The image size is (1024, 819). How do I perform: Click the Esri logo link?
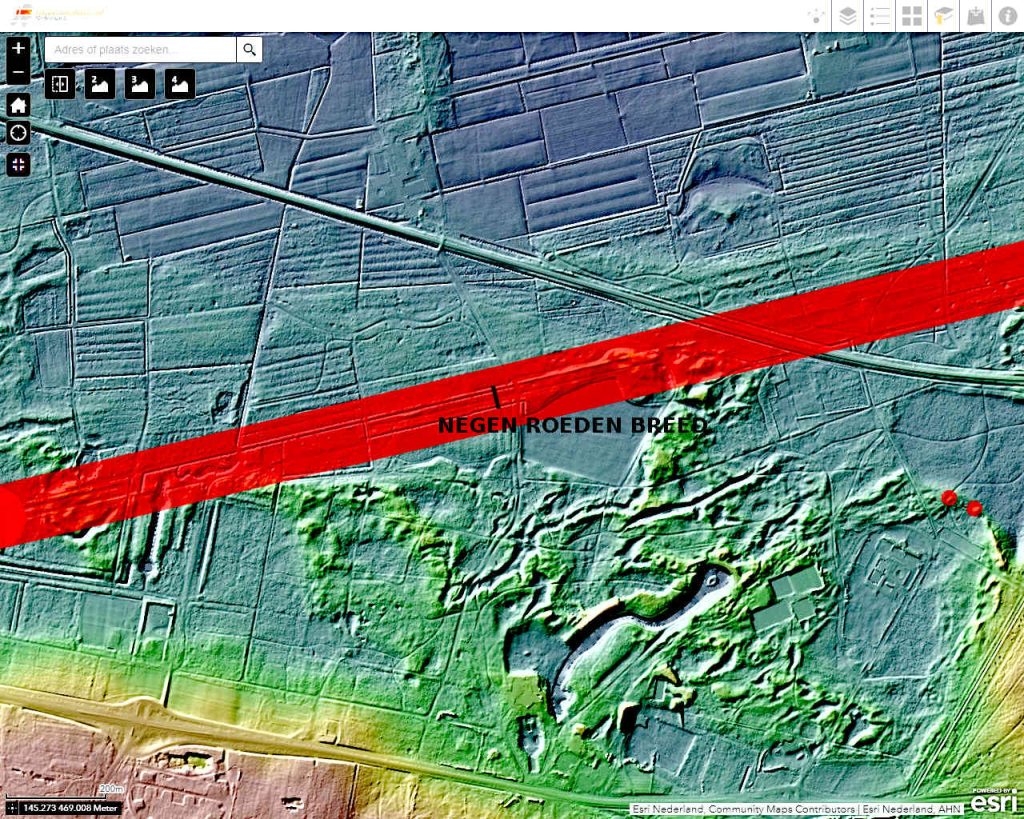click(992, 801)
